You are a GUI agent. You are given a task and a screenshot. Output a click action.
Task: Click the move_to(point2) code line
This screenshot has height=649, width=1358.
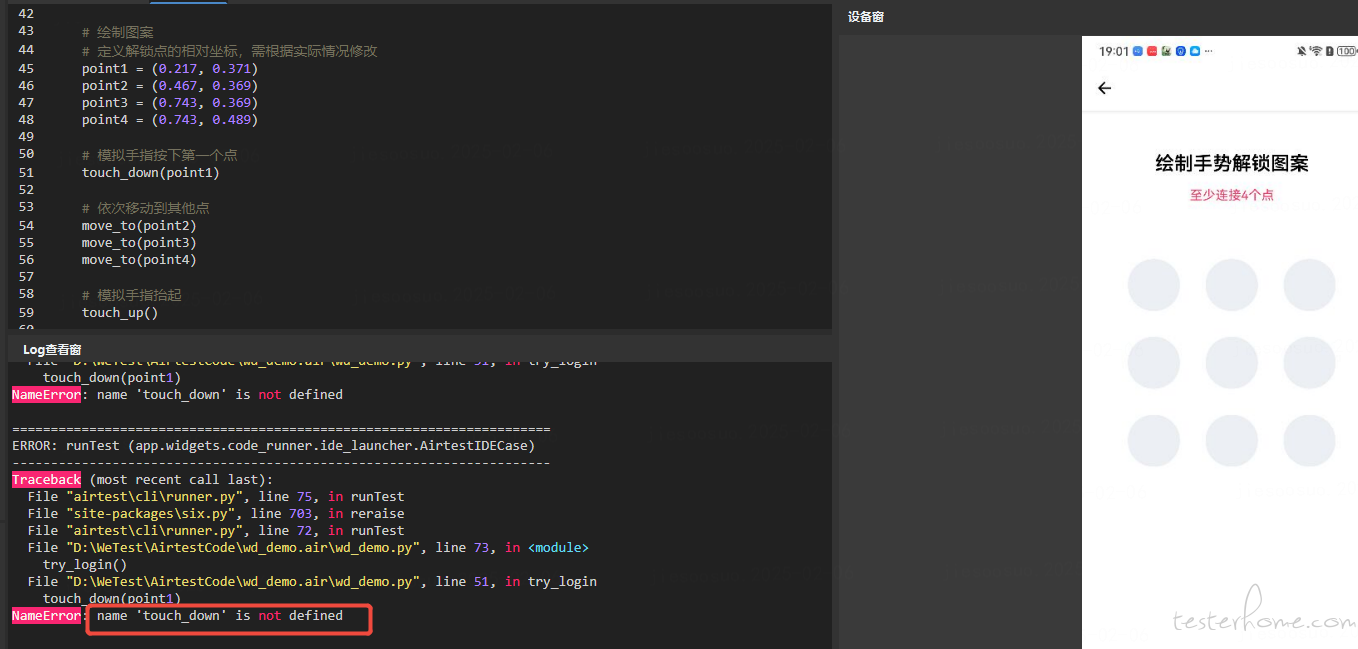[139, 225]
